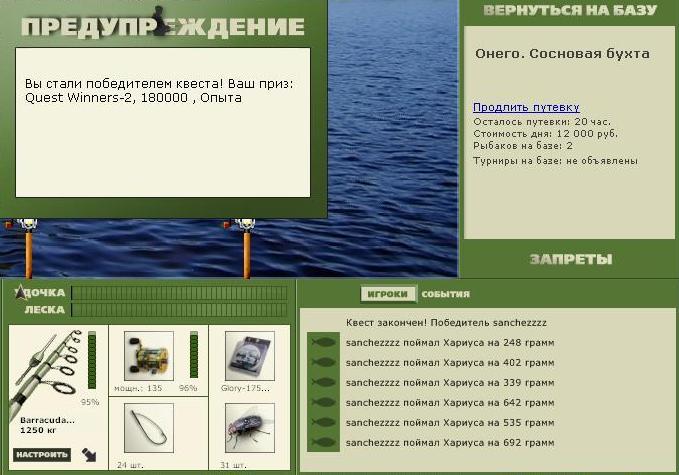Click the rod durability bar showing 95%
The image size is (679, 475).
pos(92,360)
